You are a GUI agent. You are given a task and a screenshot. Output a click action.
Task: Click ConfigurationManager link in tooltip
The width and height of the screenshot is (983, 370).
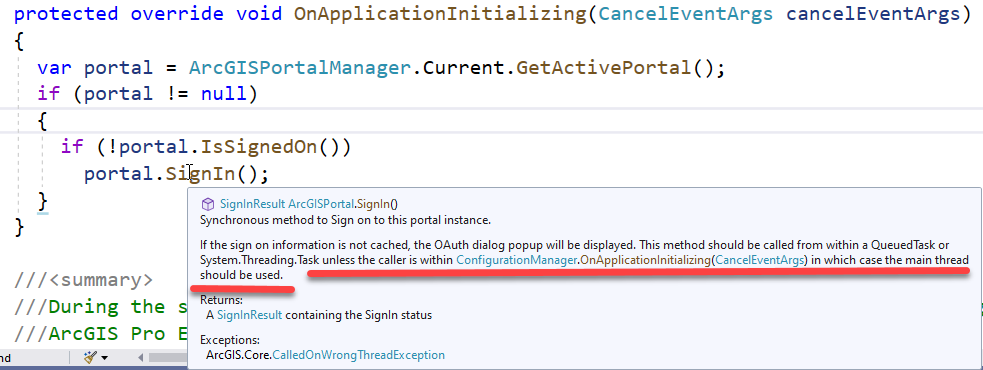click(x=517, y=260)
